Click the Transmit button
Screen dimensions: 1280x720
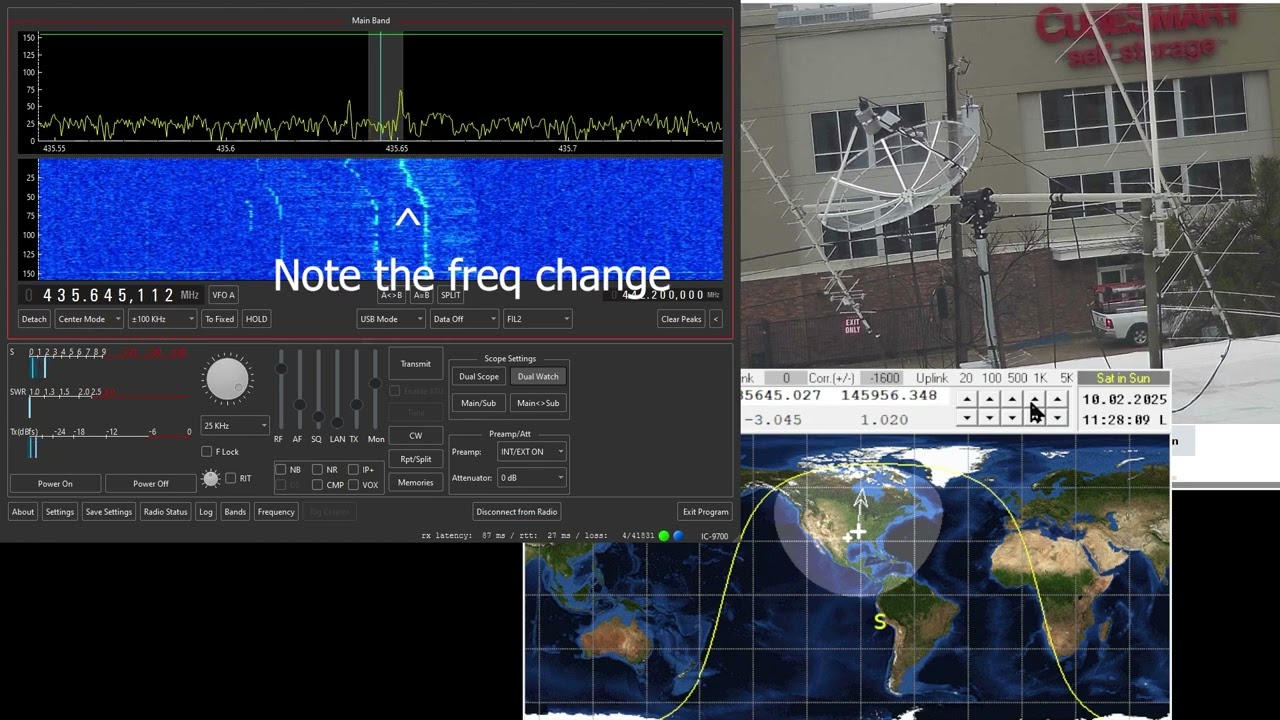(x=416, y=364)
